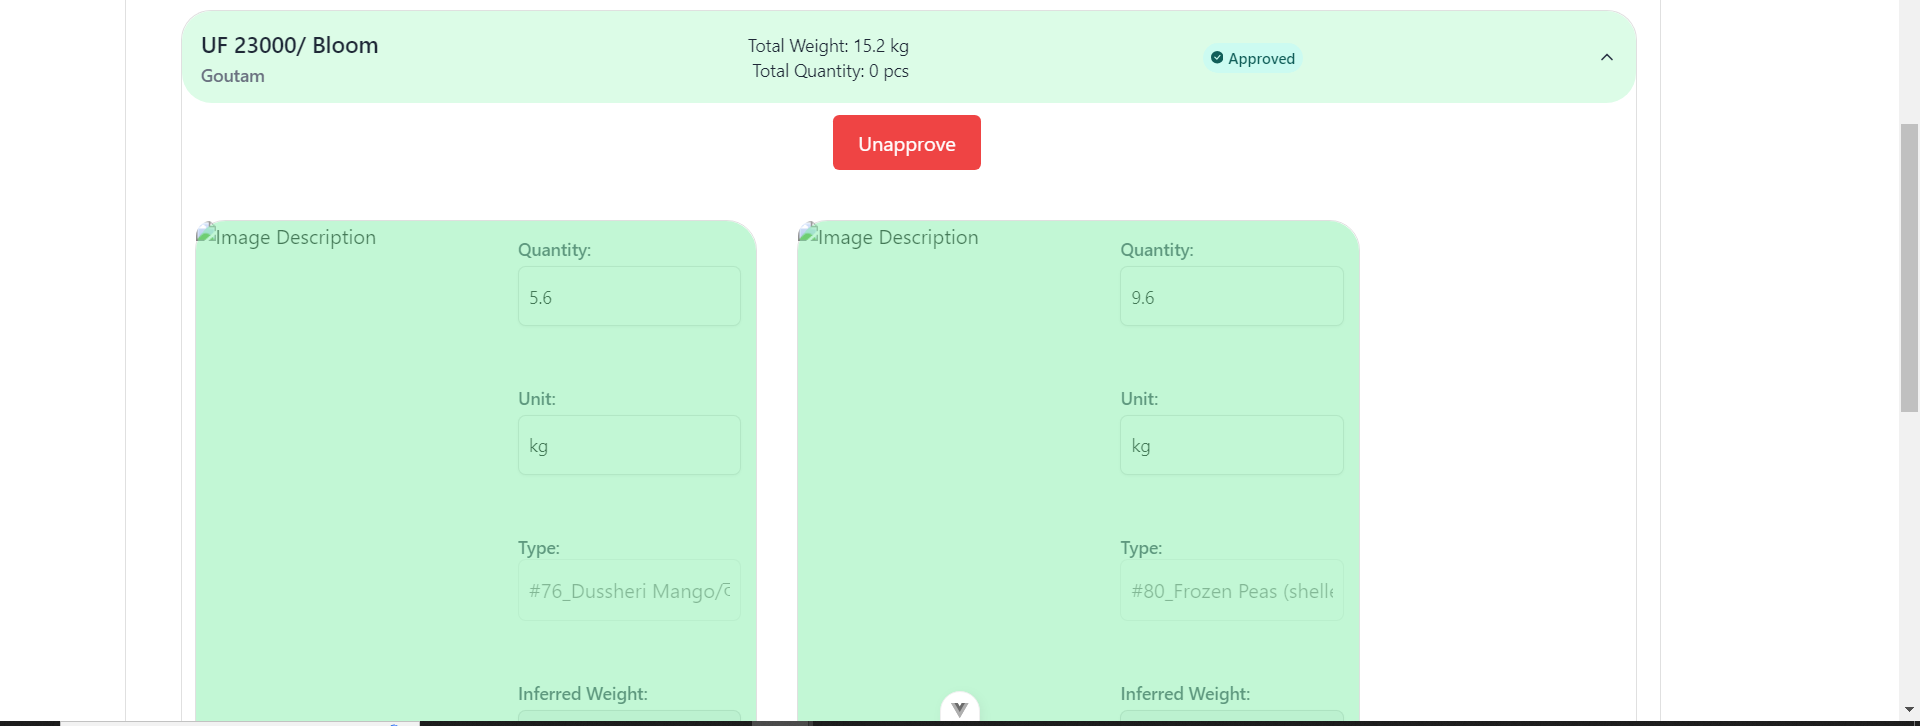1920x726 pixels.
Task: Open Unit field in Dussheri Mango card
Action: [629, 446]
